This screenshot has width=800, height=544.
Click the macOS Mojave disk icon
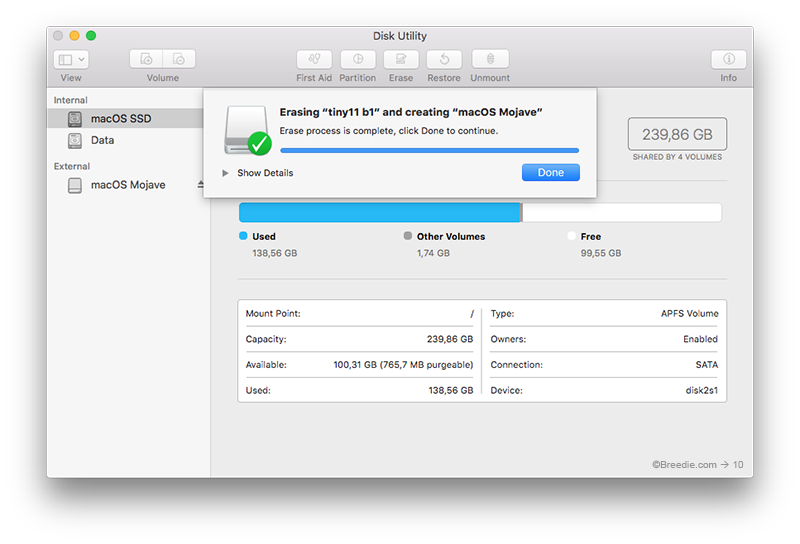[75, 185]
